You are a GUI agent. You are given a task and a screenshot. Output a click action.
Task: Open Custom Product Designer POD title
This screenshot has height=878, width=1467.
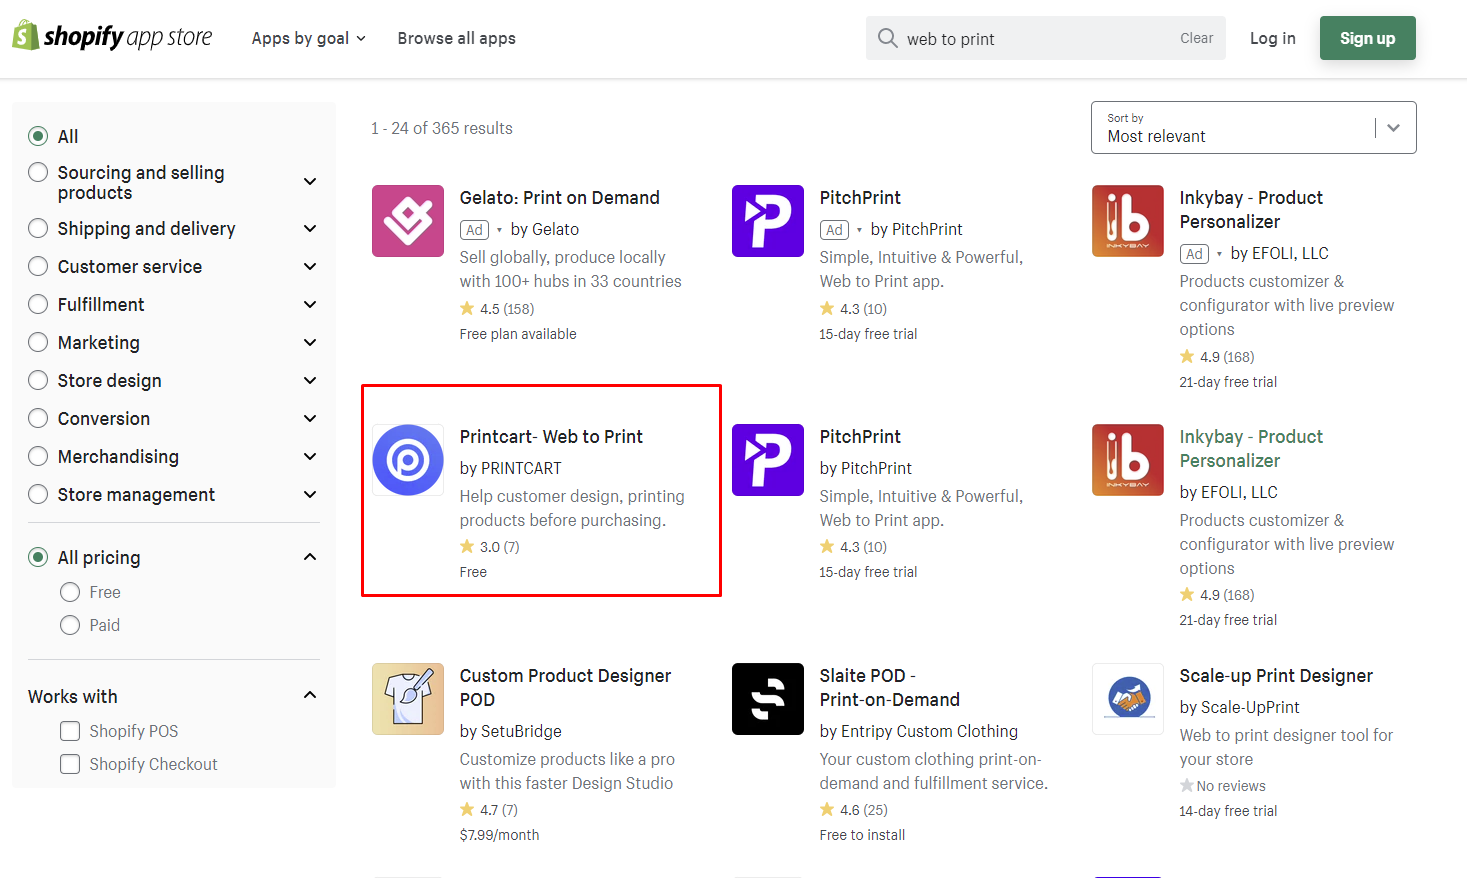pyautogui.click(x=565, y=687)
